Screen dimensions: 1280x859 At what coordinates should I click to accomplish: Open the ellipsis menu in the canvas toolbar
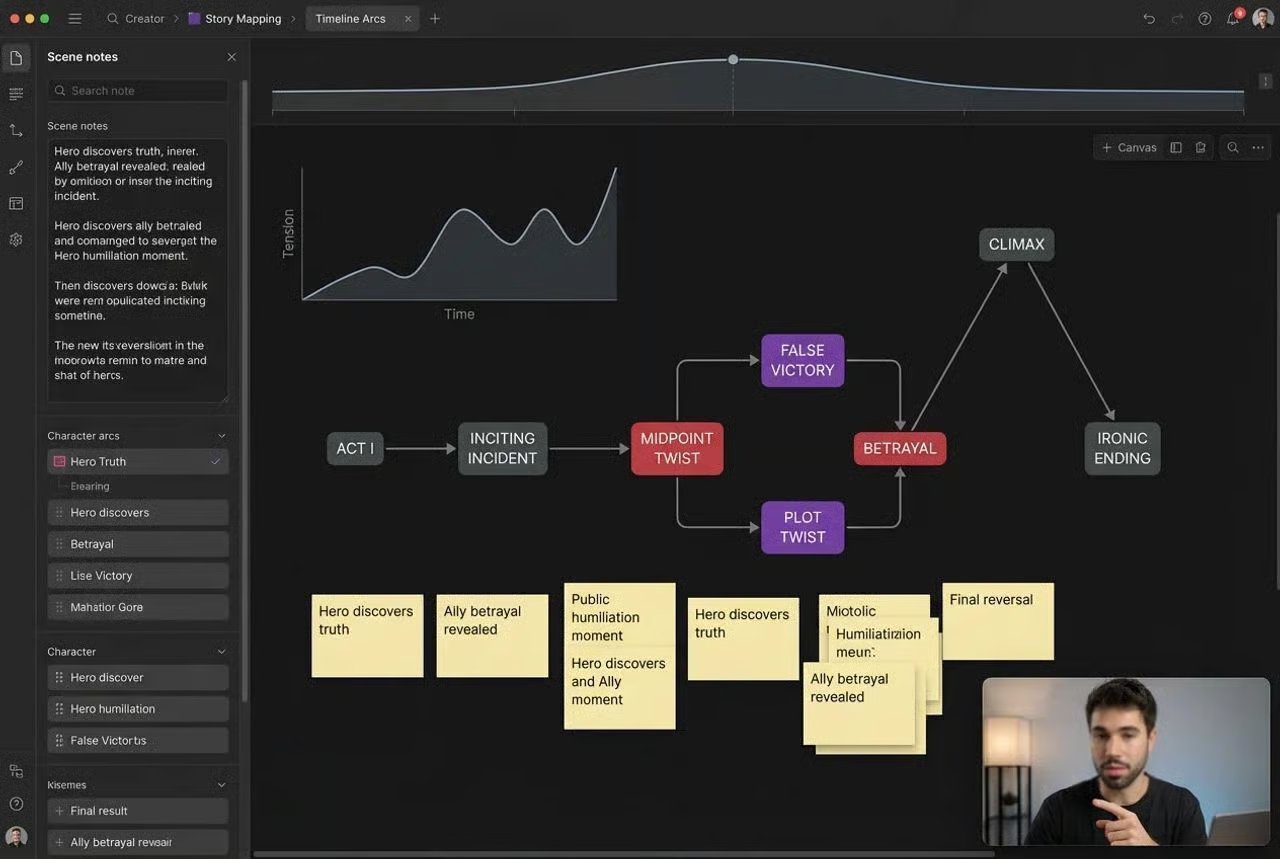[1257, 147]
